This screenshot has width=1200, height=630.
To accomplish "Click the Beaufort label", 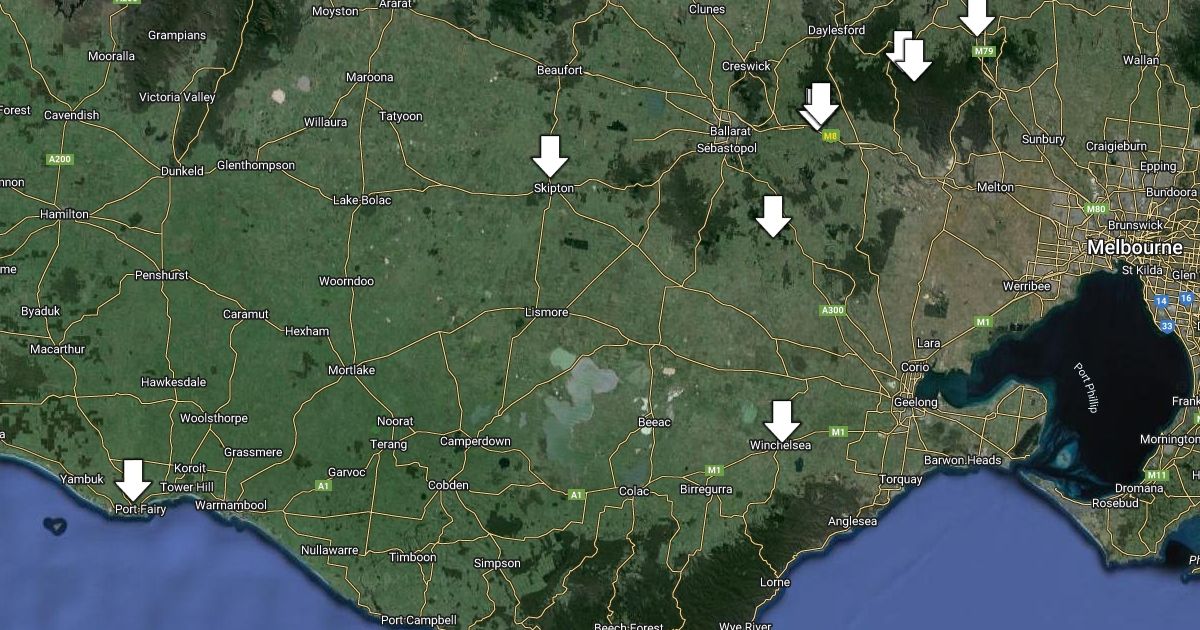I will pyautogui.click(x=559, y=71).
